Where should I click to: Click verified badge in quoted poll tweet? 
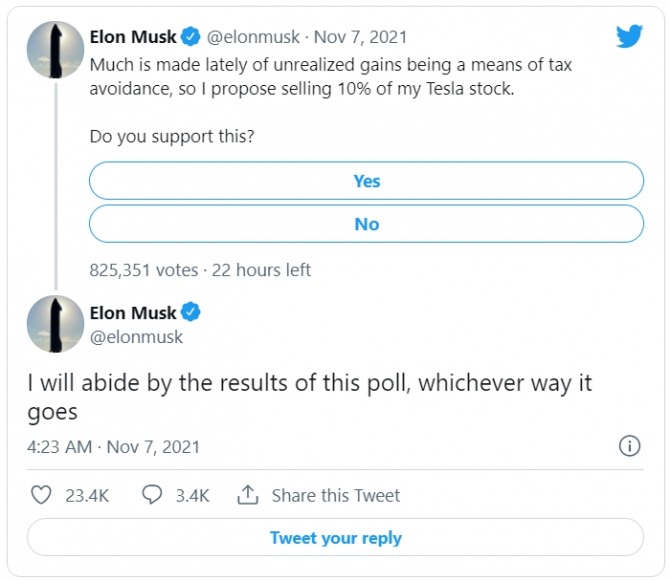[191, 38]
